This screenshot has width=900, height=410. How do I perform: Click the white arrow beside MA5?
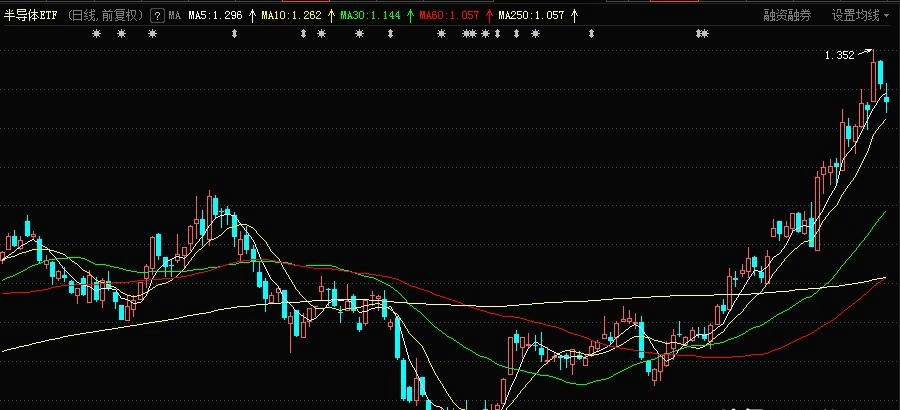pos(252,16)
